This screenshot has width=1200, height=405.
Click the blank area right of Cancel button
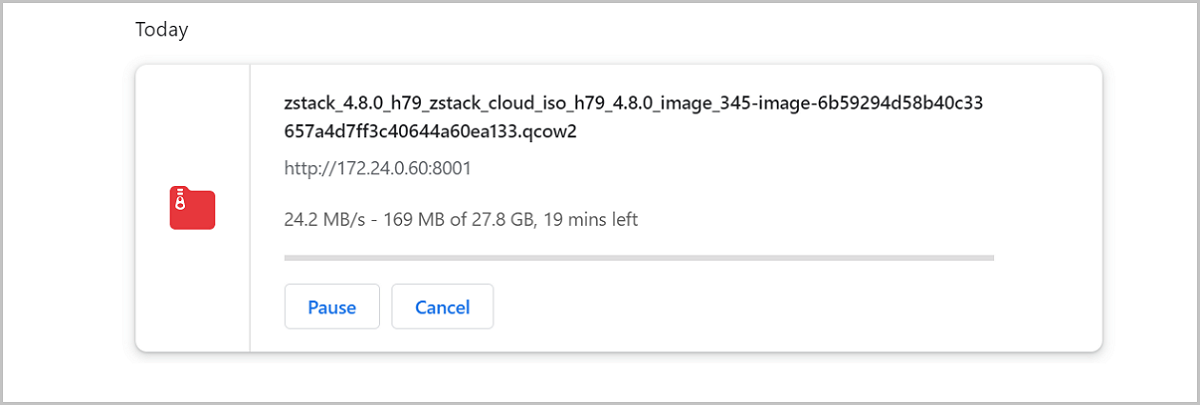pyautogui.click(x=750, y=307)
